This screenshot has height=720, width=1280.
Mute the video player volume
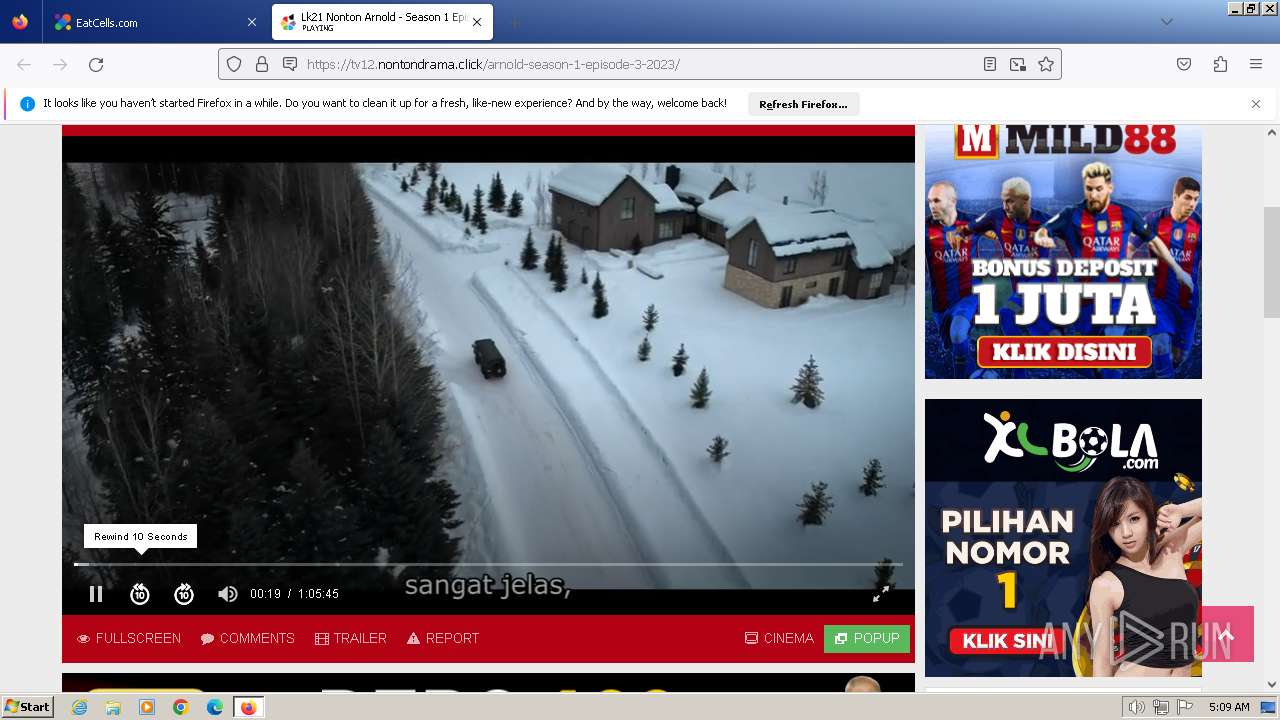tap(228, 594)
